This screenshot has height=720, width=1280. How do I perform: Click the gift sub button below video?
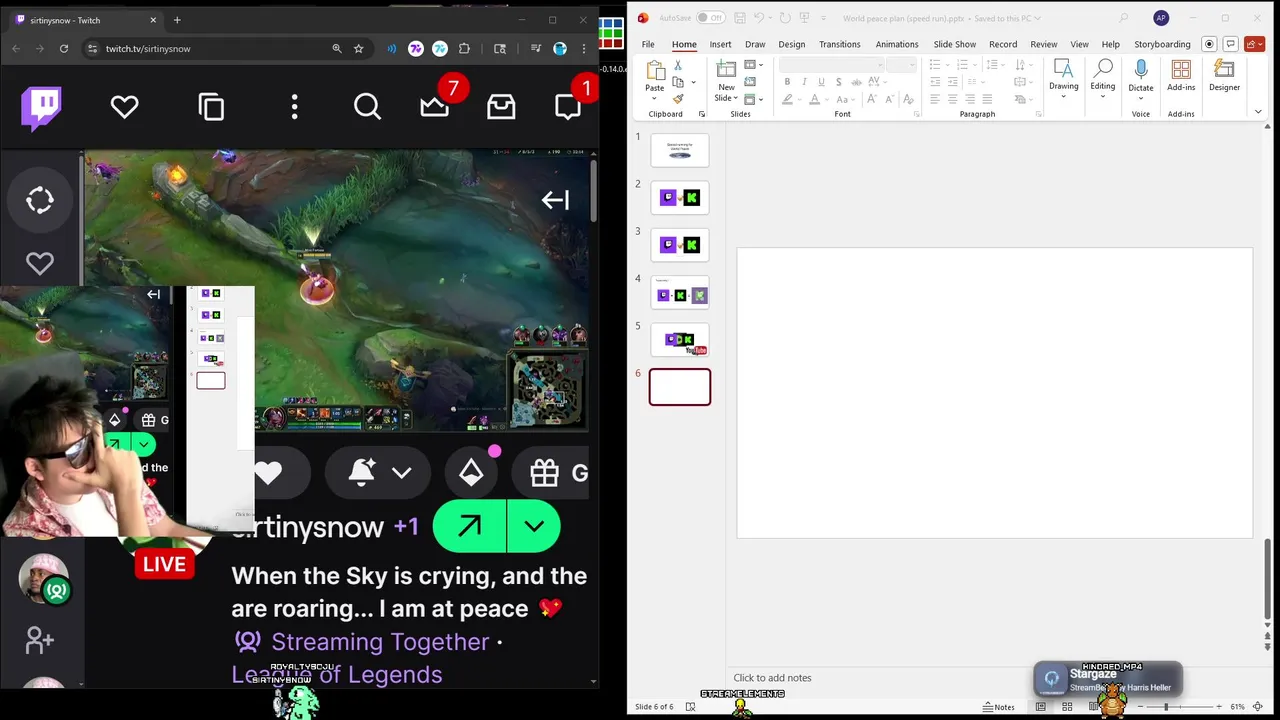coord(551,473)
